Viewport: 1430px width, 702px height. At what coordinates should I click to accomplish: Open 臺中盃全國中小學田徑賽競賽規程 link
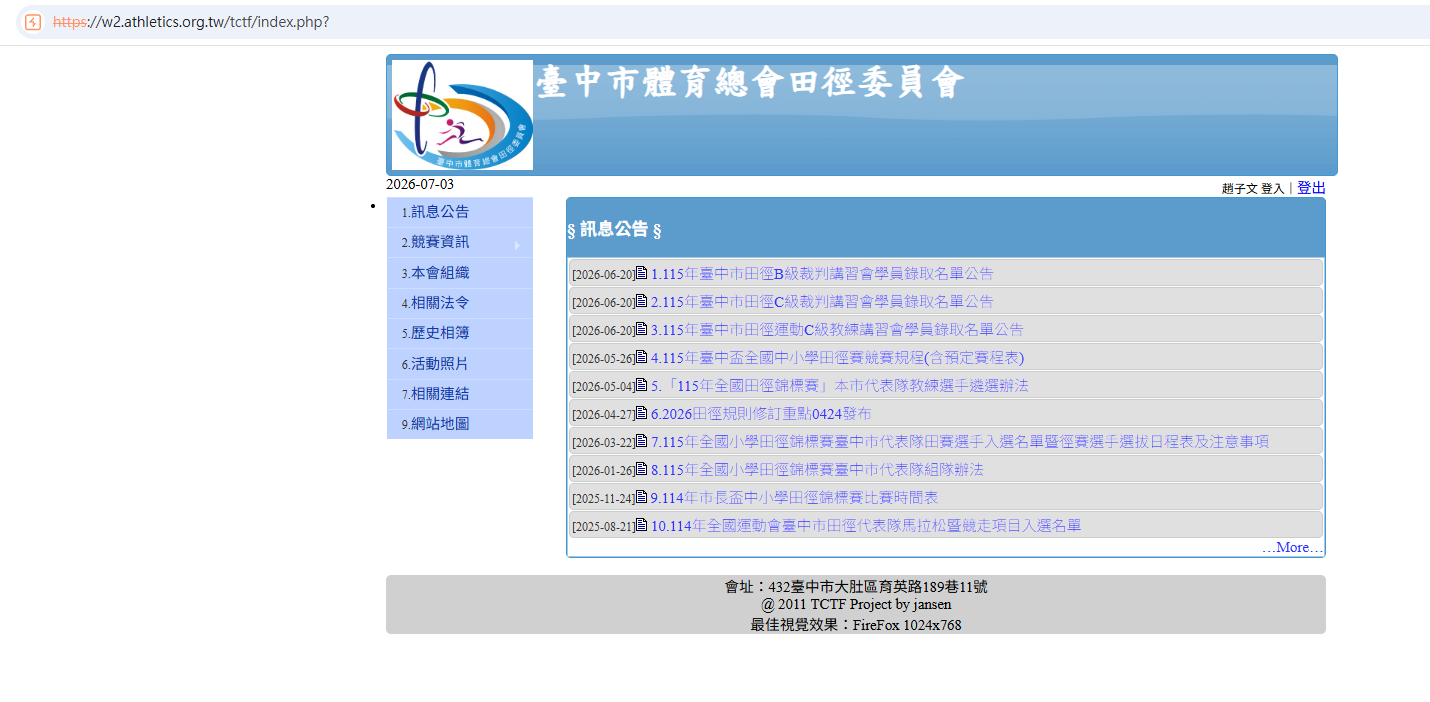coord(837,358)
